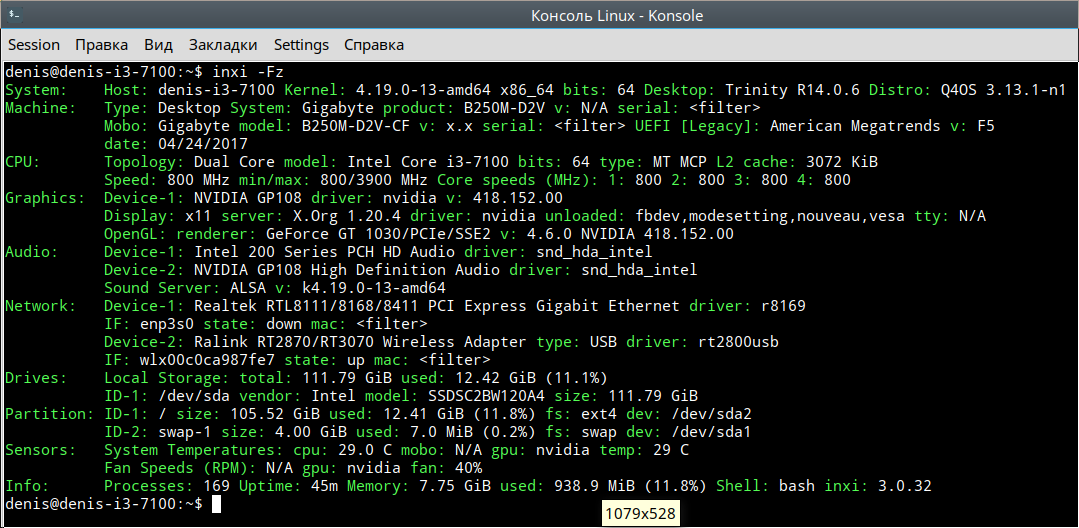Click gpu fan speed '40%'

click(x=468, y=467)
